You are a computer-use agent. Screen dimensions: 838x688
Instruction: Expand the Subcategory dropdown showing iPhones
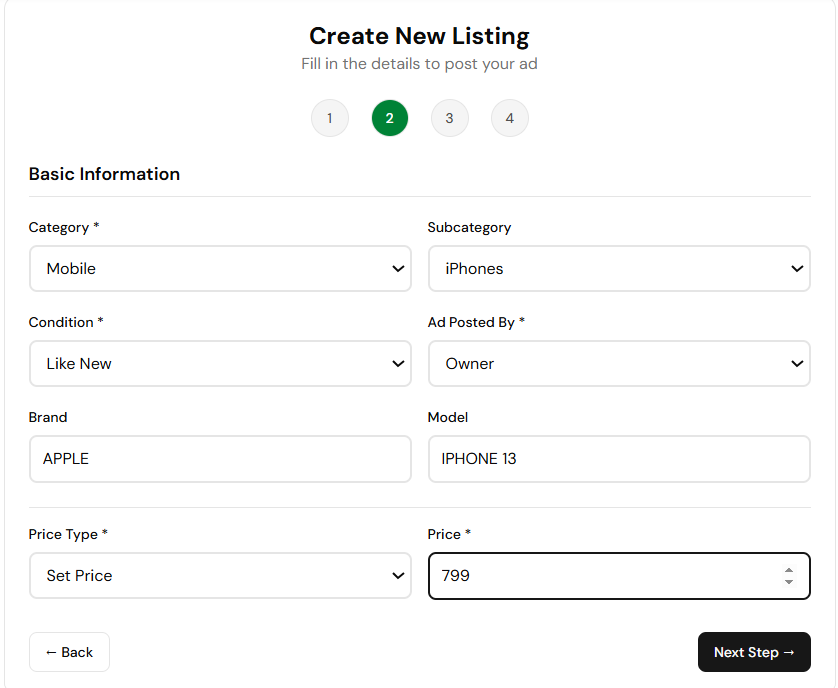click(x=619, y=269)
